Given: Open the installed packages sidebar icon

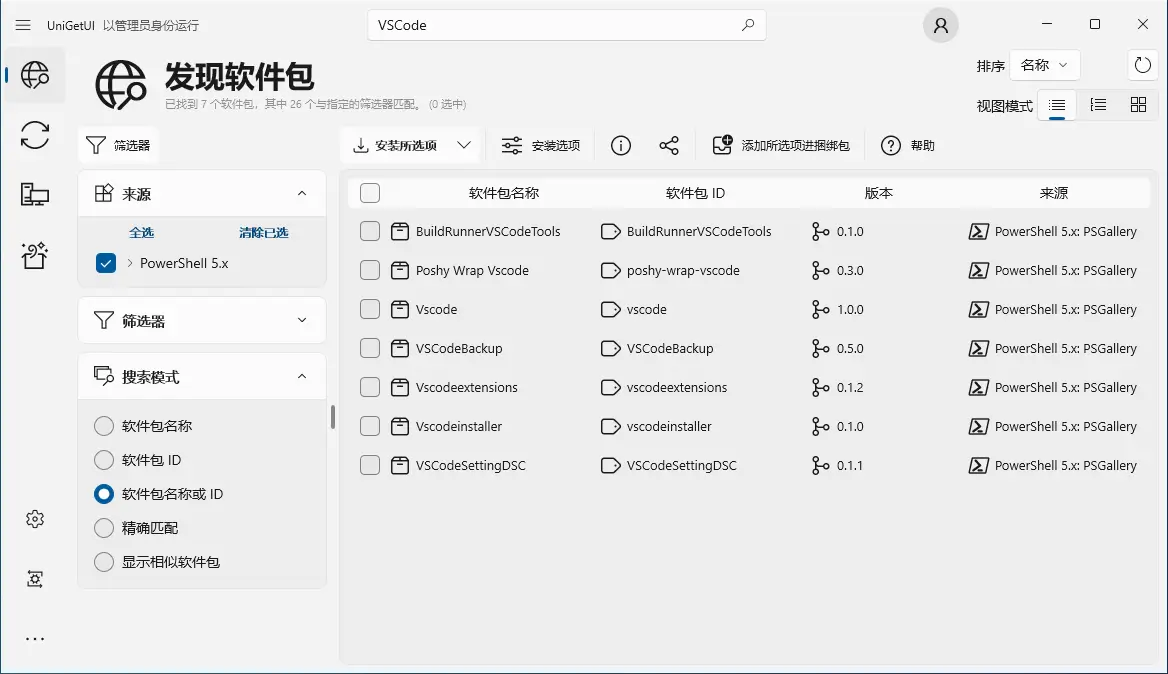Looking at the screenshot, I should (x=35, y=195).
